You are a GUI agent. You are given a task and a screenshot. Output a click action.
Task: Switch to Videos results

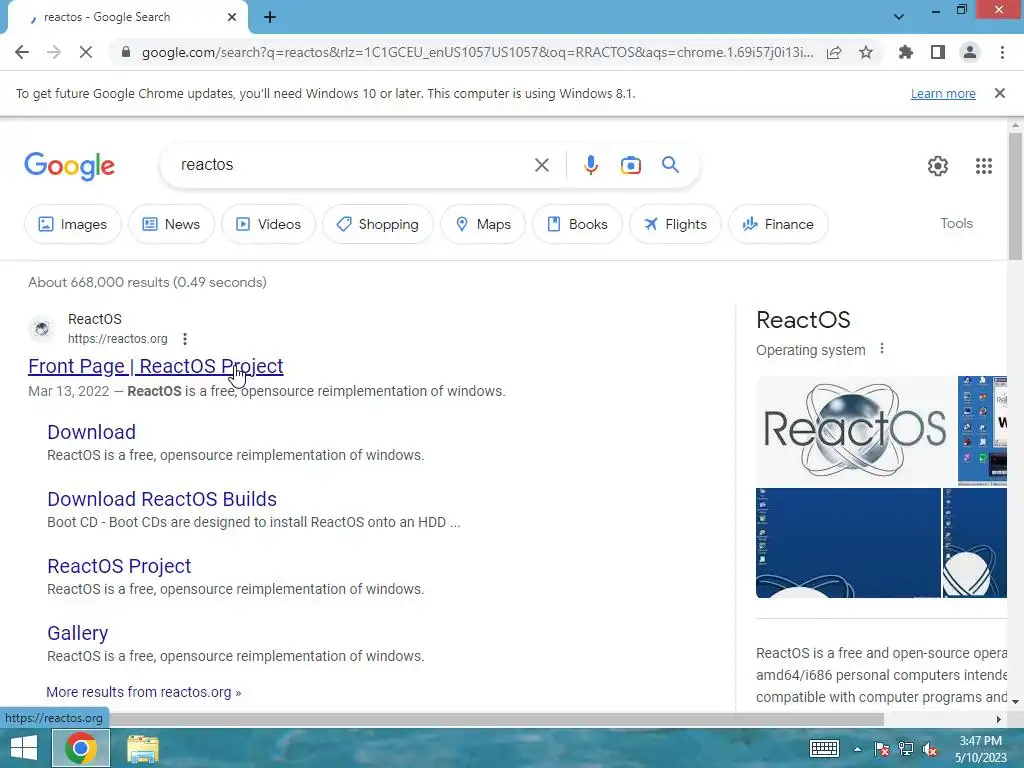click(268, 224)
